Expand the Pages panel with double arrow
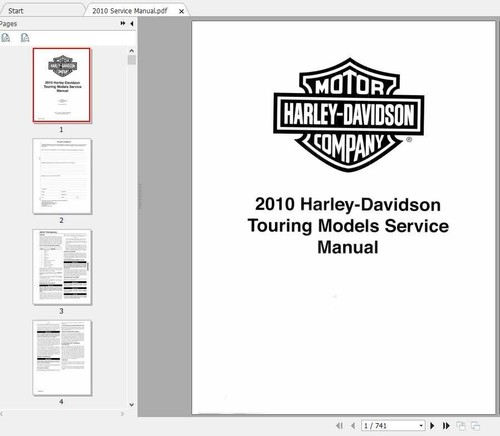This screenshot has height=436, width=500. coord(123,23)
